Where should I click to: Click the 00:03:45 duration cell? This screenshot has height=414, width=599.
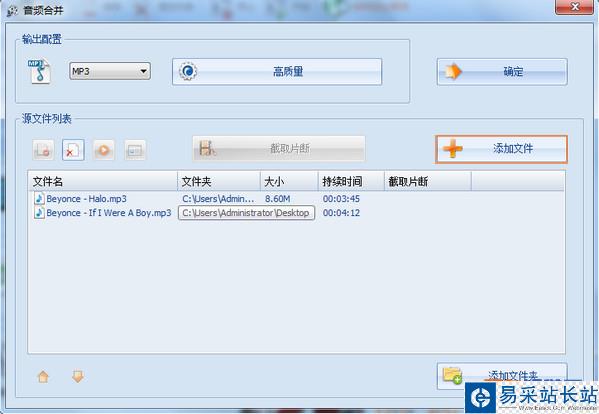click(342, 199)
